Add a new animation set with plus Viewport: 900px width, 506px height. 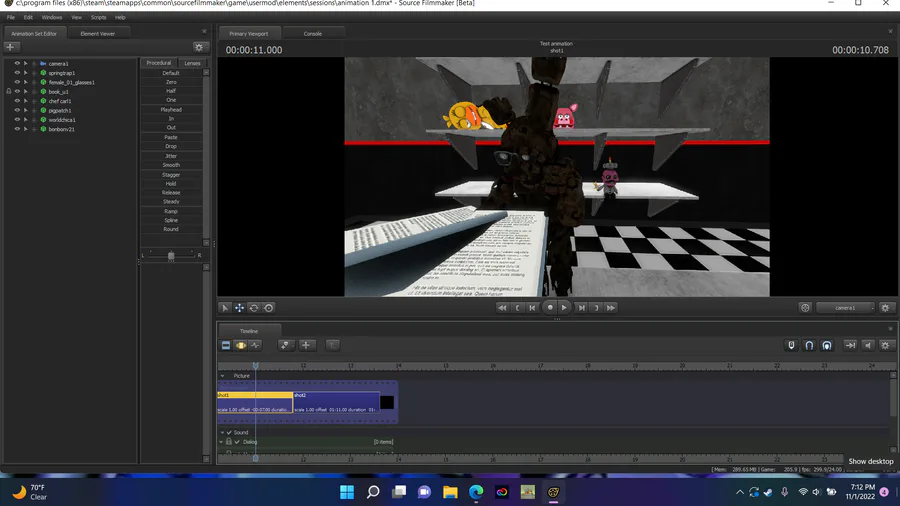click(10, 47)
